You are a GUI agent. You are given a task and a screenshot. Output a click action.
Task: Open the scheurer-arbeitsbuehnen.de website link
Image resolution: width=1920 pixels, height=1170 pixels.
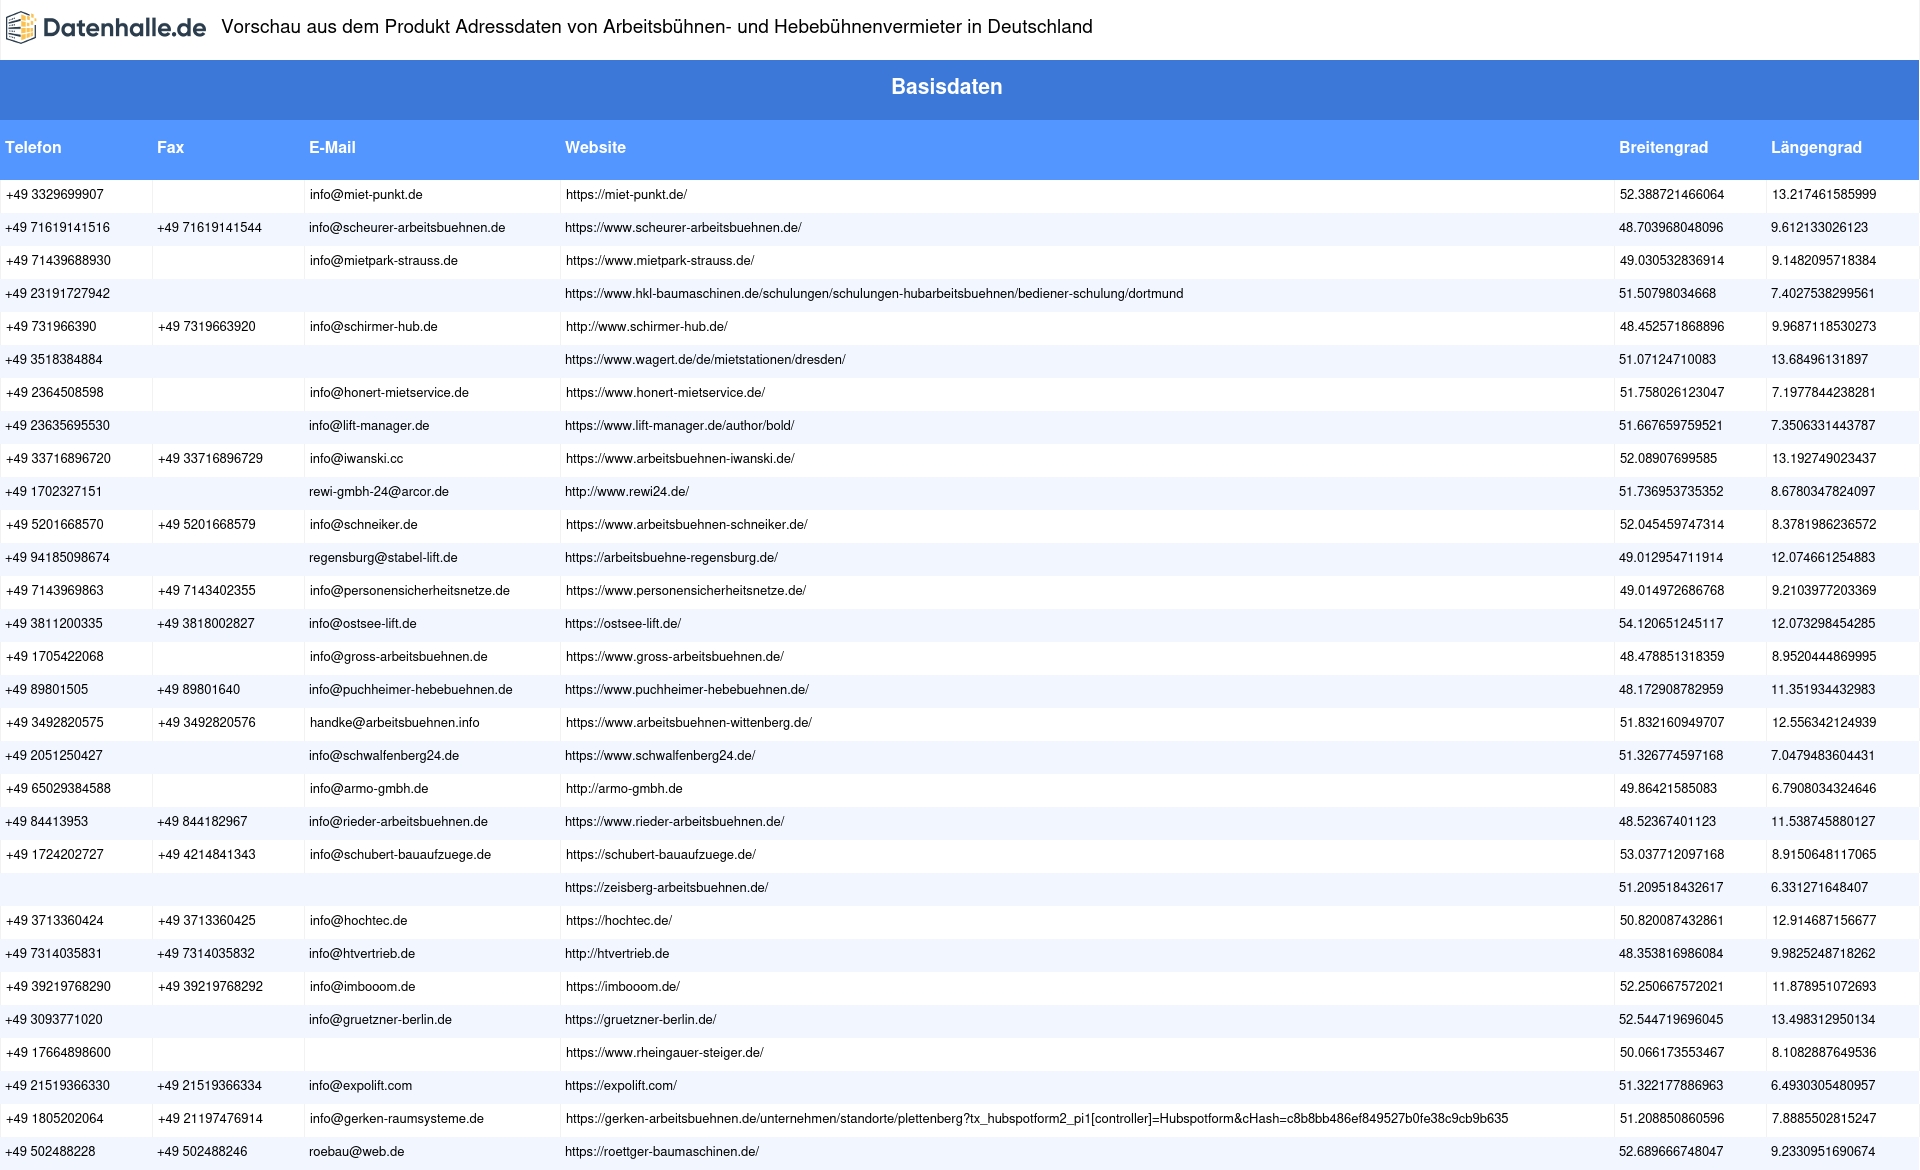(683, 228)
